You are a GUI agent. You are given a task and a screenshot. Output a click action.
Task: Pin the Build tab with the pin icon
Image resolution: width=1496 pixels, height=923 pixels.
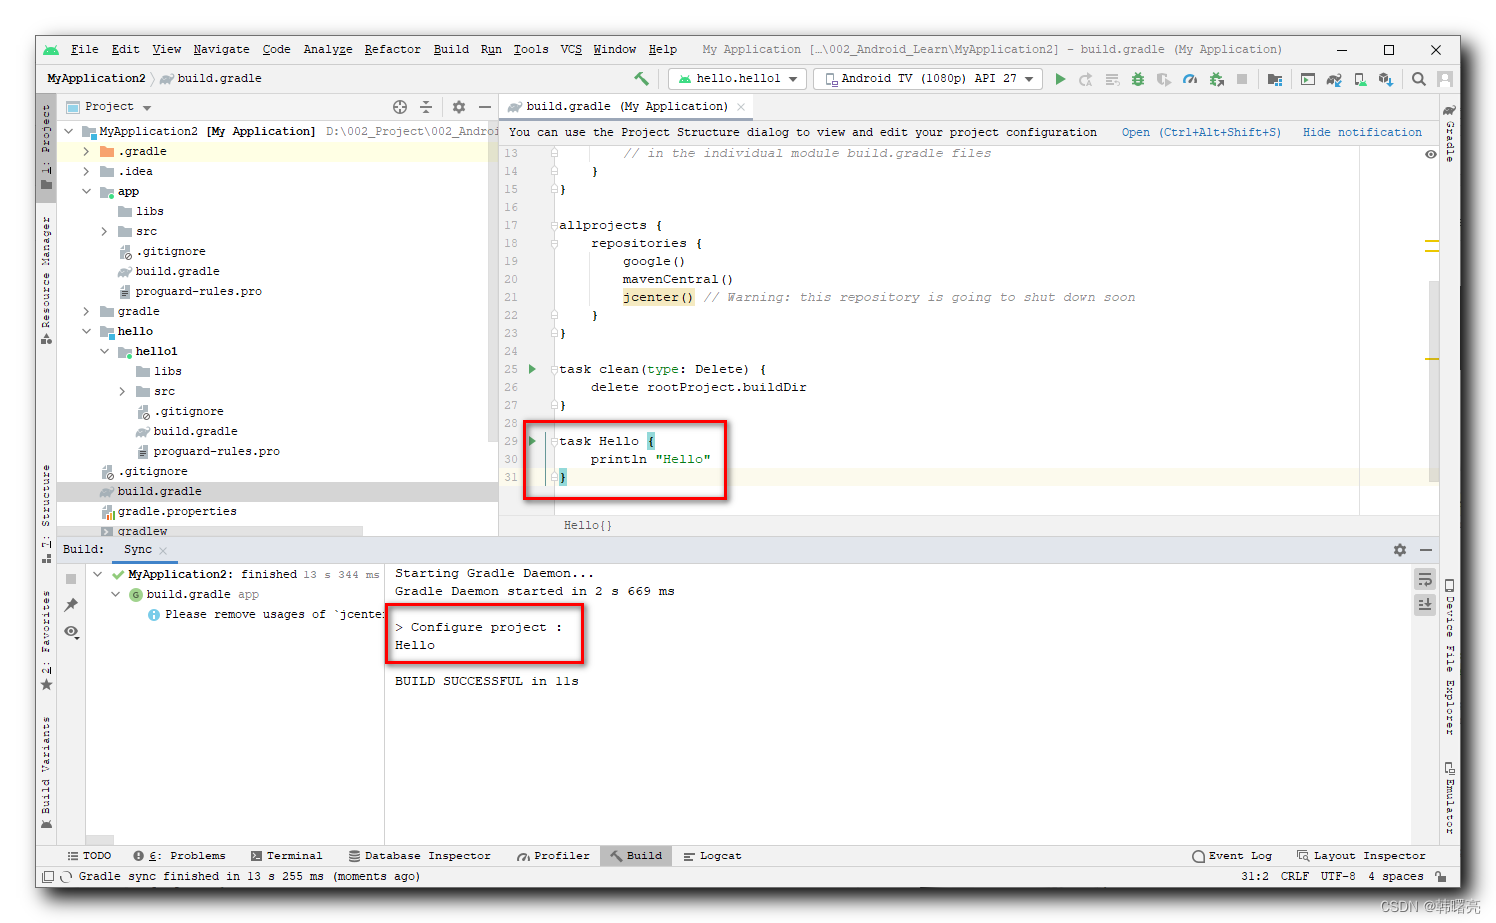click(71, 605)
